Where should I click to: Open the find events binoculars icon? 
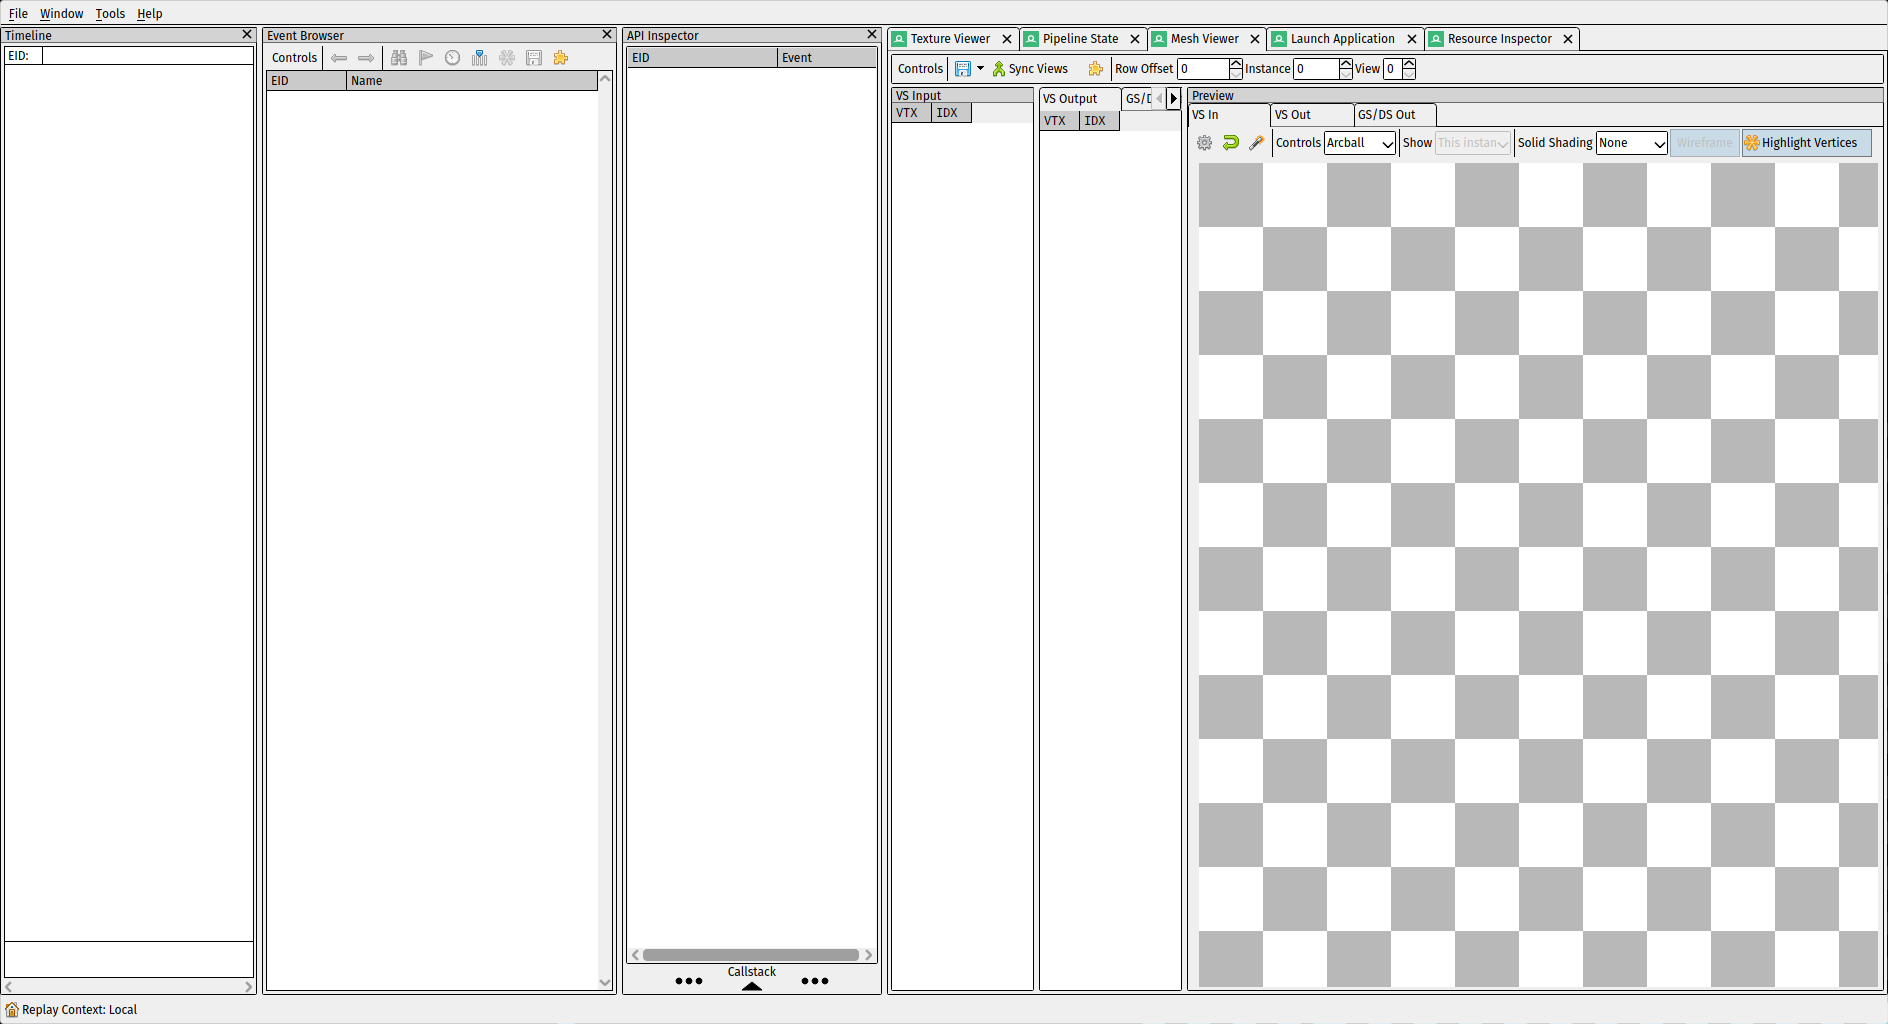[398, 57]
